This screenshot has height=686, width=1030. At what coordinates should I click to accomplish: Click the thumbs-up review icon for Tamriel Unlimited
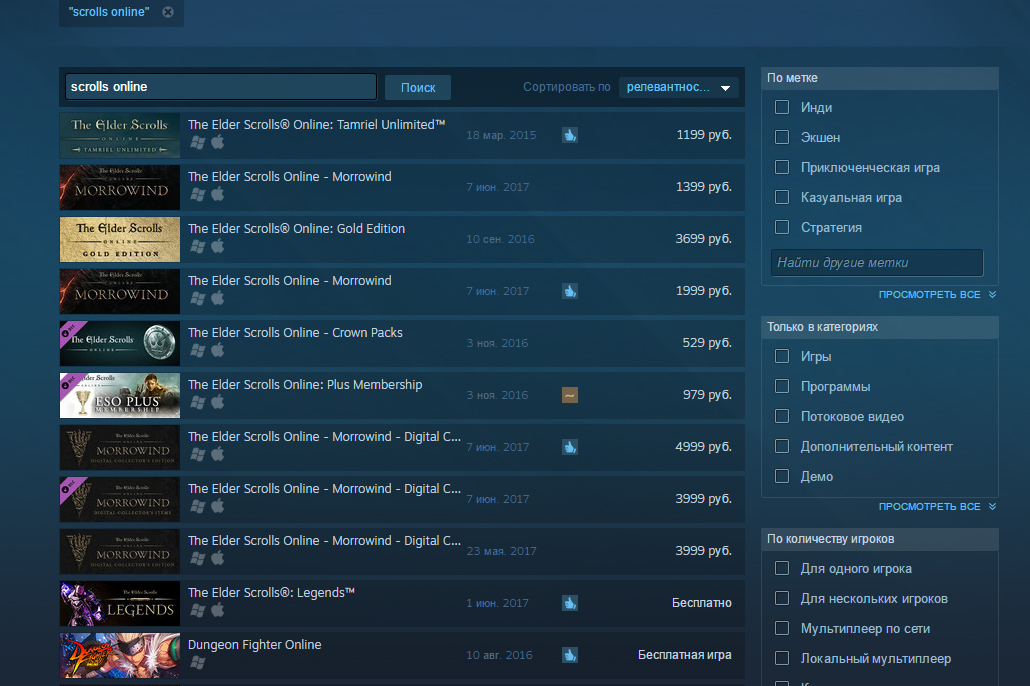(570, 135)
